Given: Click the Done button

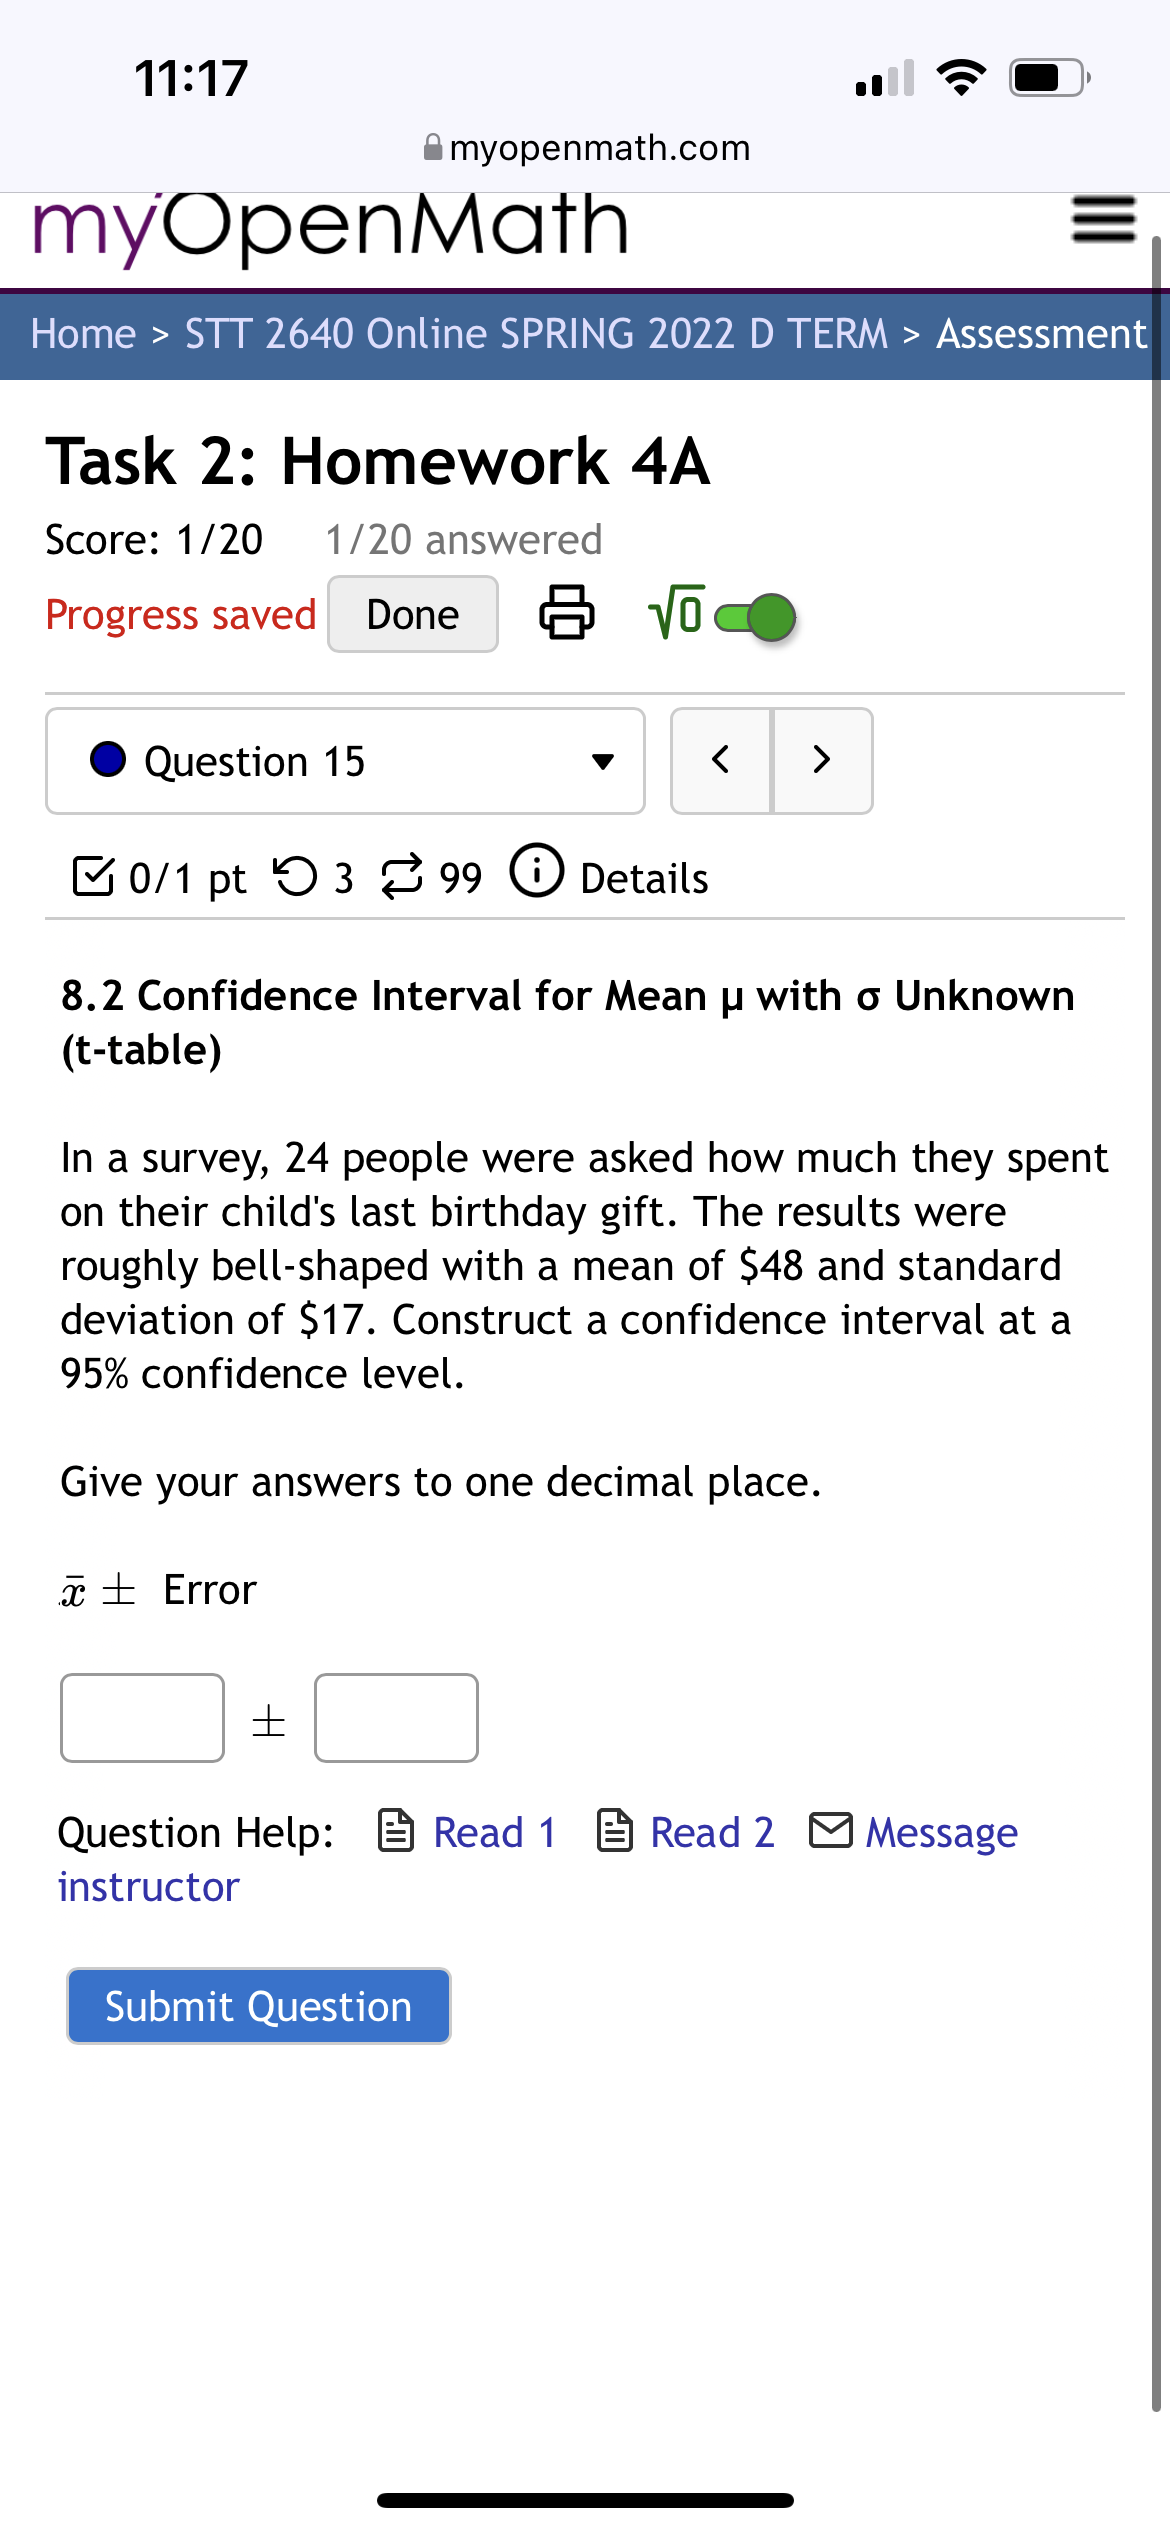Looking at the screenshot, I should [411, 613].
